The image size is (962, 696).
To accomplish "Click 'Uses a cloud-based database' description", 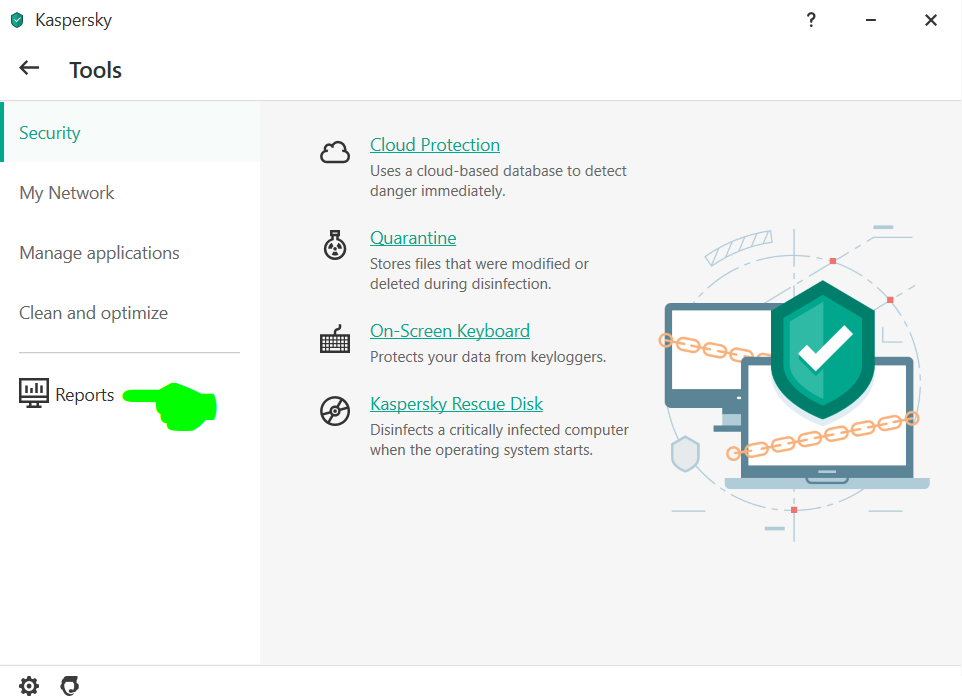I will pos(498,180).
